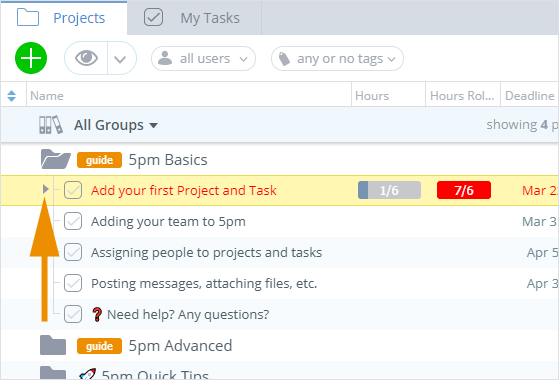Click the green add new project button
The image size is (559, 380).
tap(31, 58)
